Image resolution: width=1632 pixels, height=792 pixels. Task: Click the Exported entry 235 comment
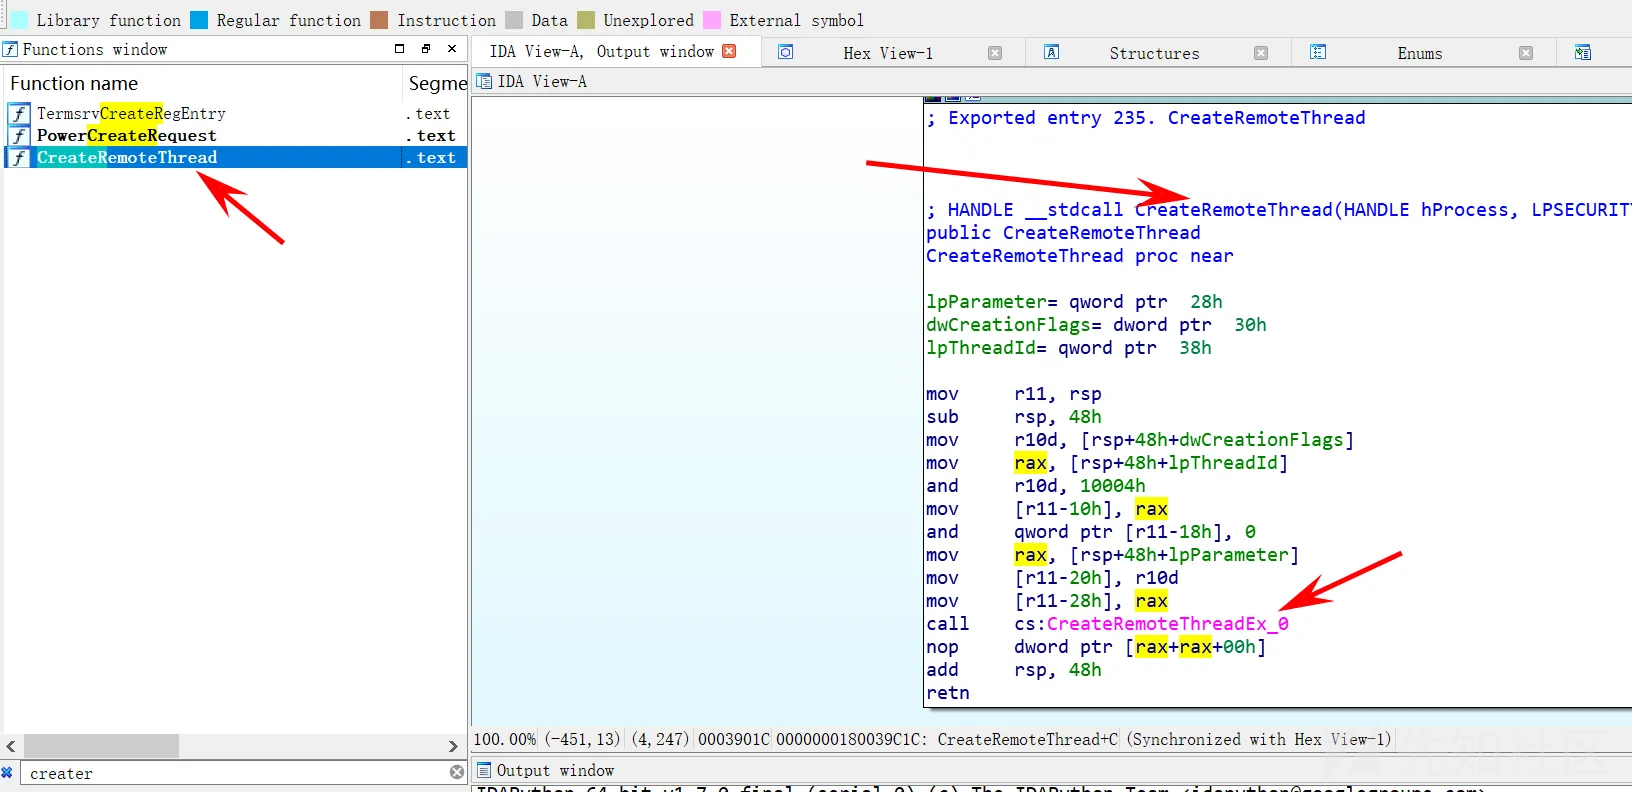pyautogui.click(x=1146, y=118)
